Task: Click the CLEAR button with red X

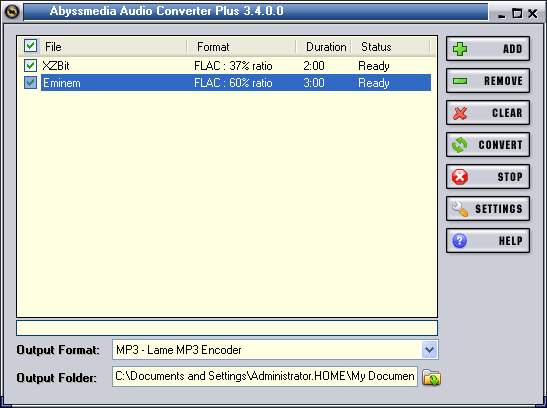Action: tap(488, 113)
